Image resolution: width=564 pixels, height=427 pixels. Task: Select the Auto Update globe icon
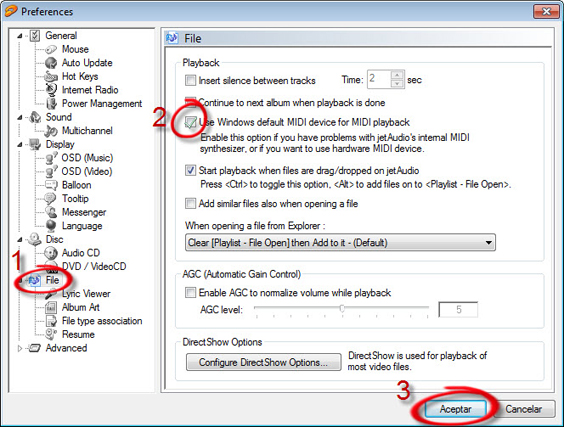(x=51, y=63)
